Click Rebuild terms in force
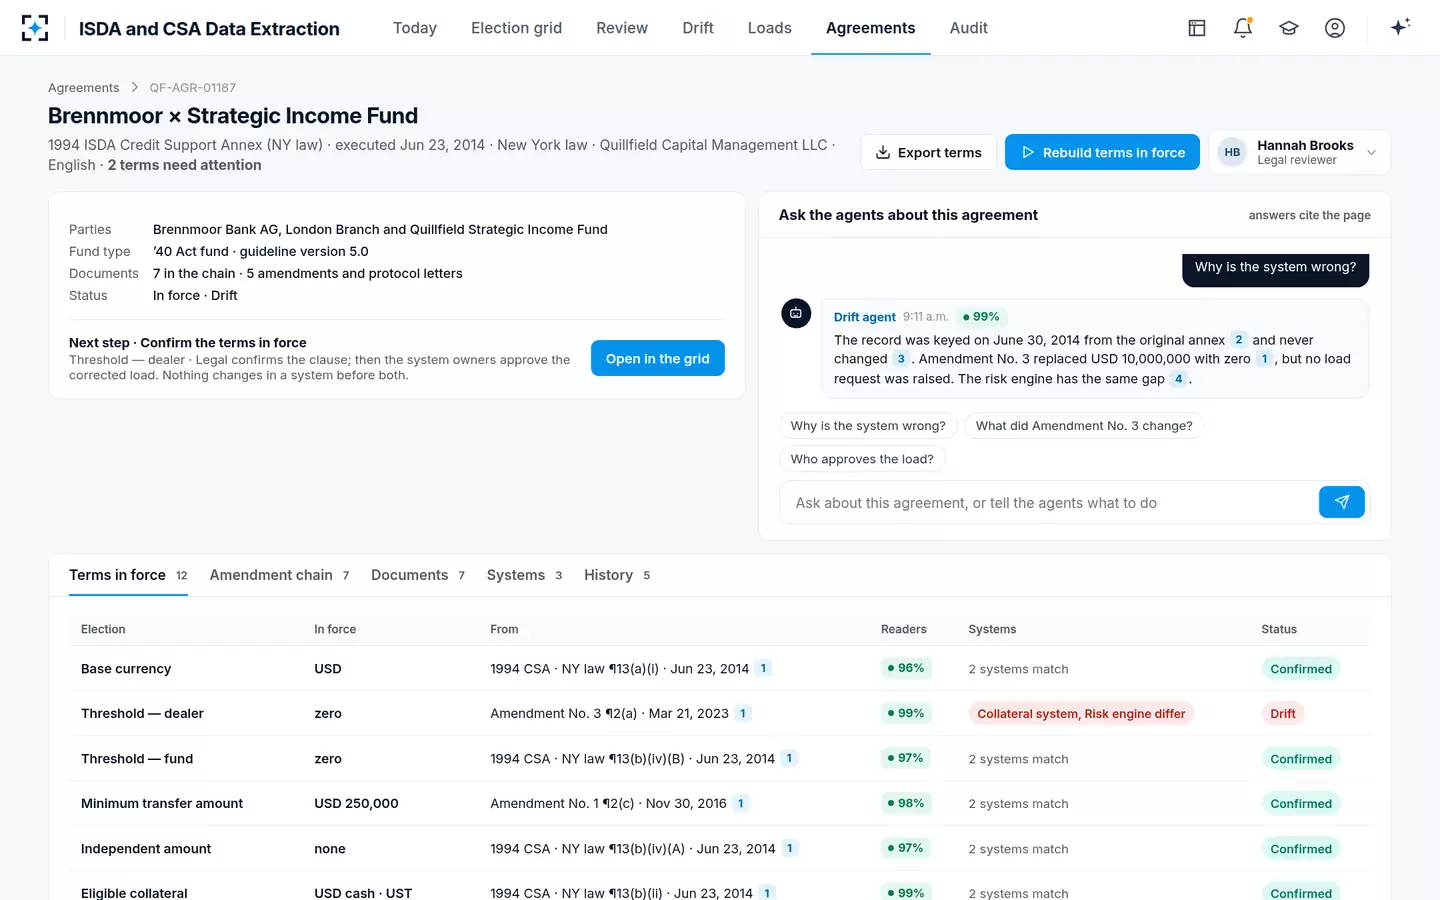 (1102, 152)
